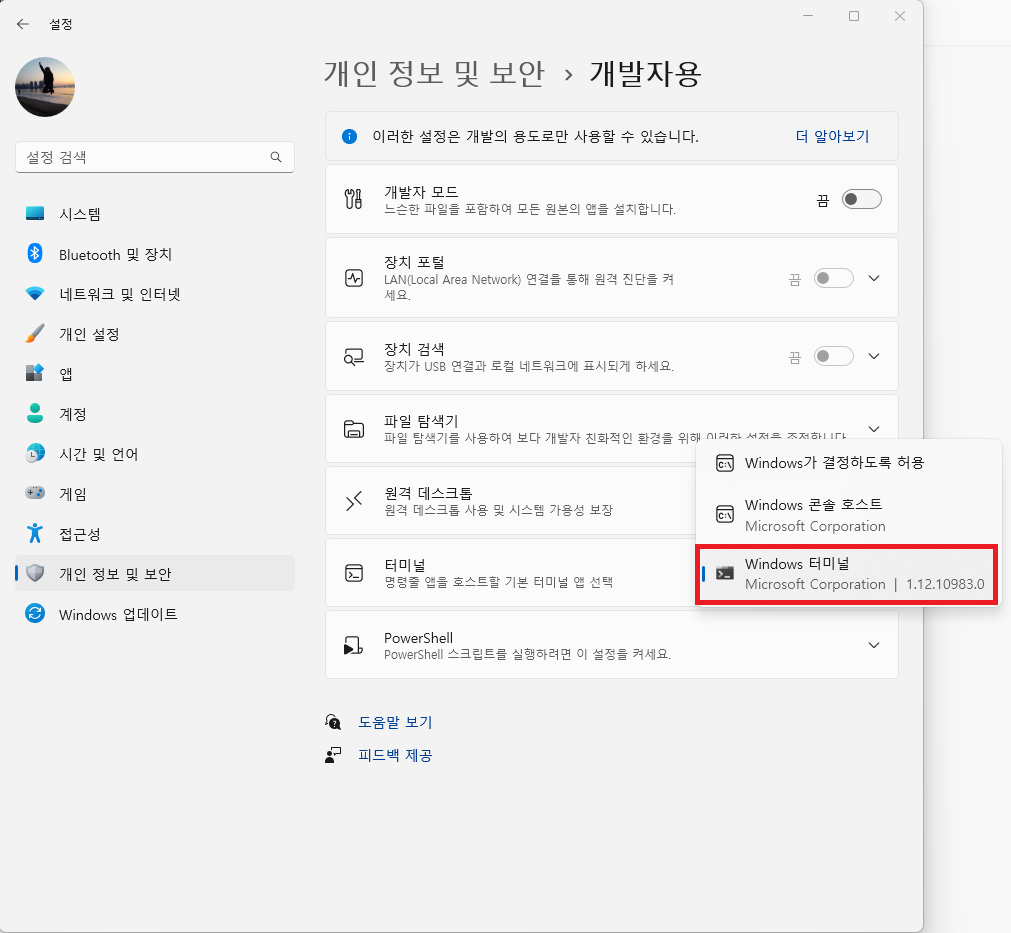This screenshot has width=1011, height=933.
Task: Expand the 장치 포털 section chevron
Action: coord(874,279)
